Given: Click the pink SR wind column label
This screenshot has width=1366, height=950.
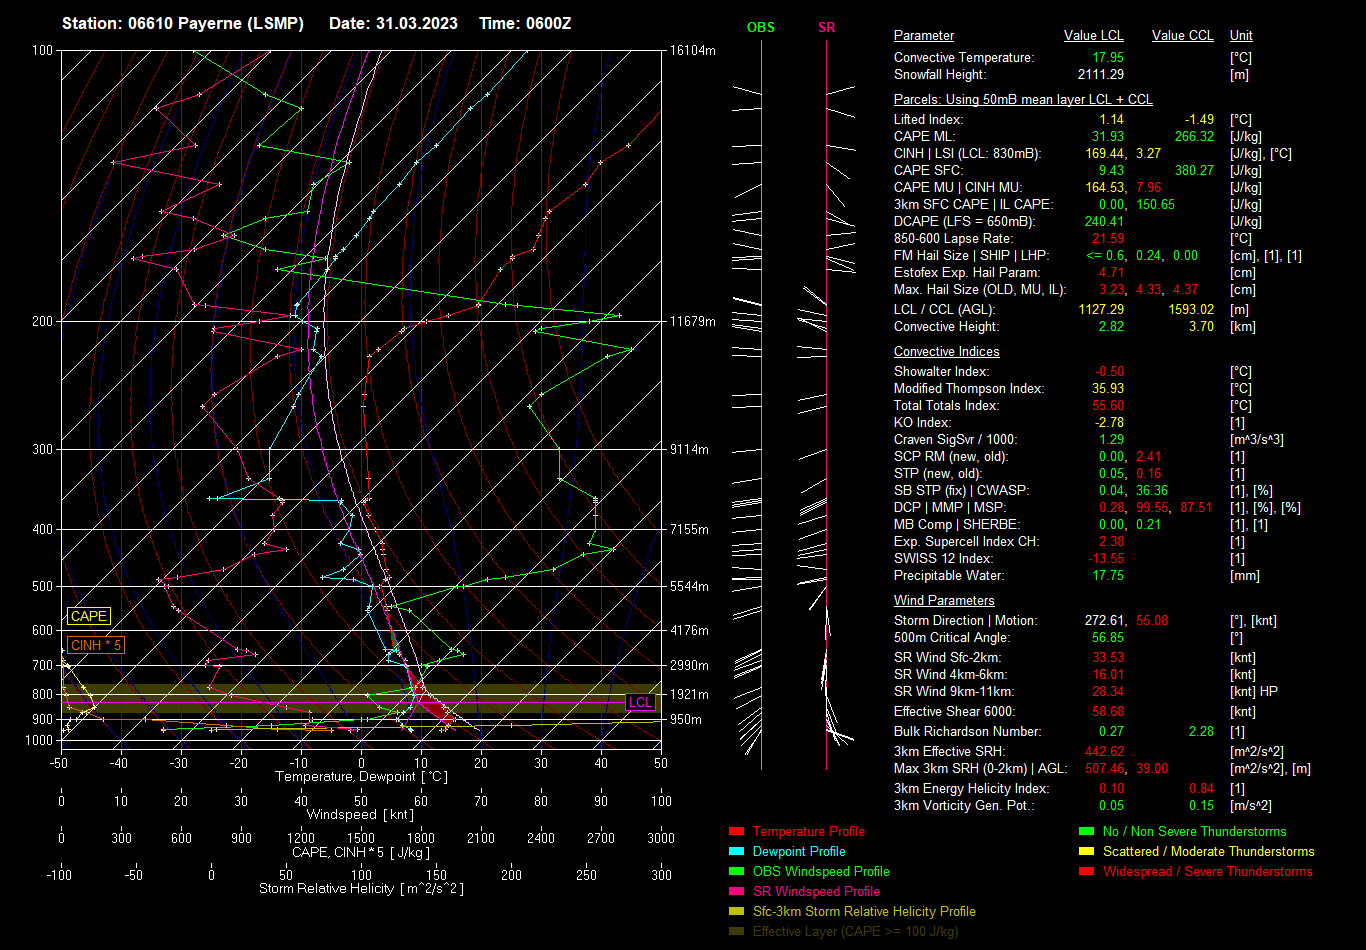Looking at the screenshot, I should point(826,28).
